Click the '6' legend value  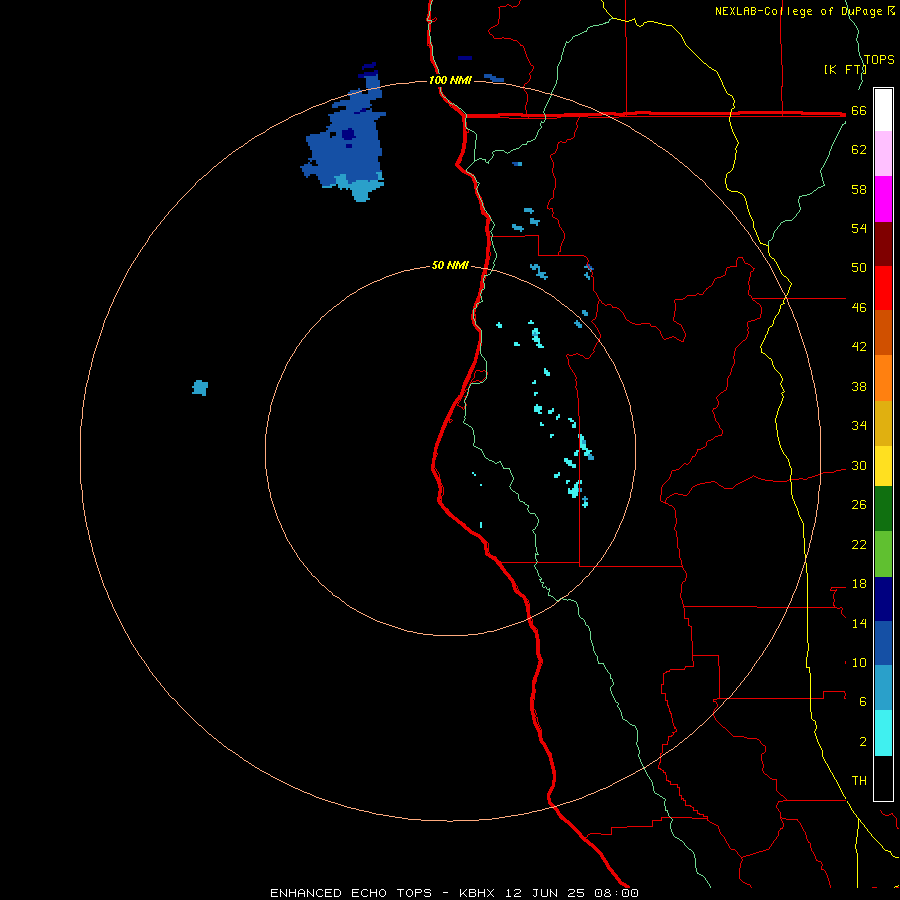click(x=863, y=702)
